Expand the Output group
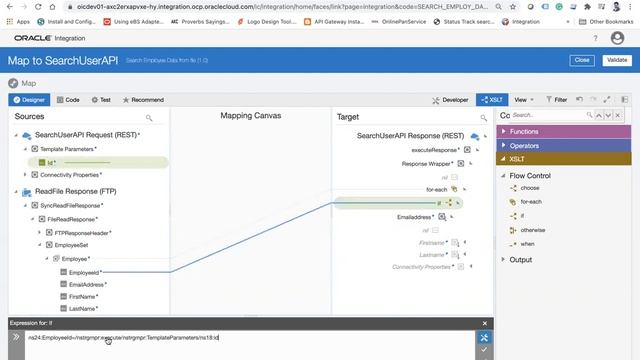The height and width of the screenshot is (360, 640). click(x=503, y=260)
